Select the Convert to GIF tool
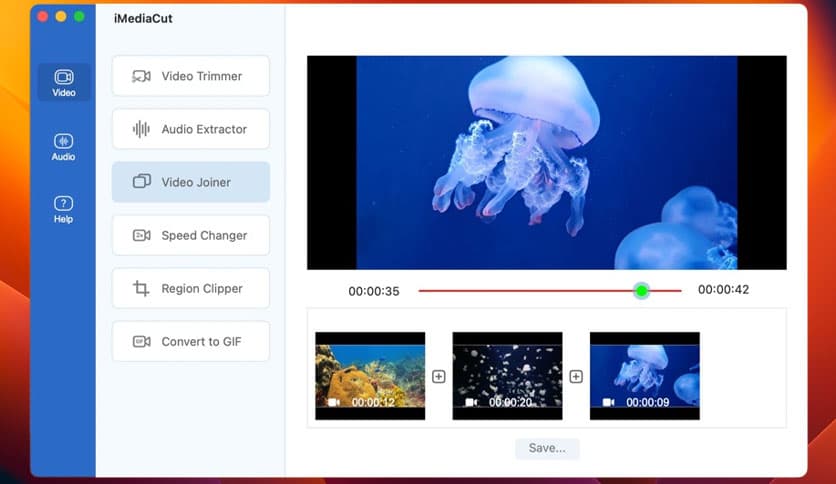Screen dimensions: 836x484 (191, 341)
